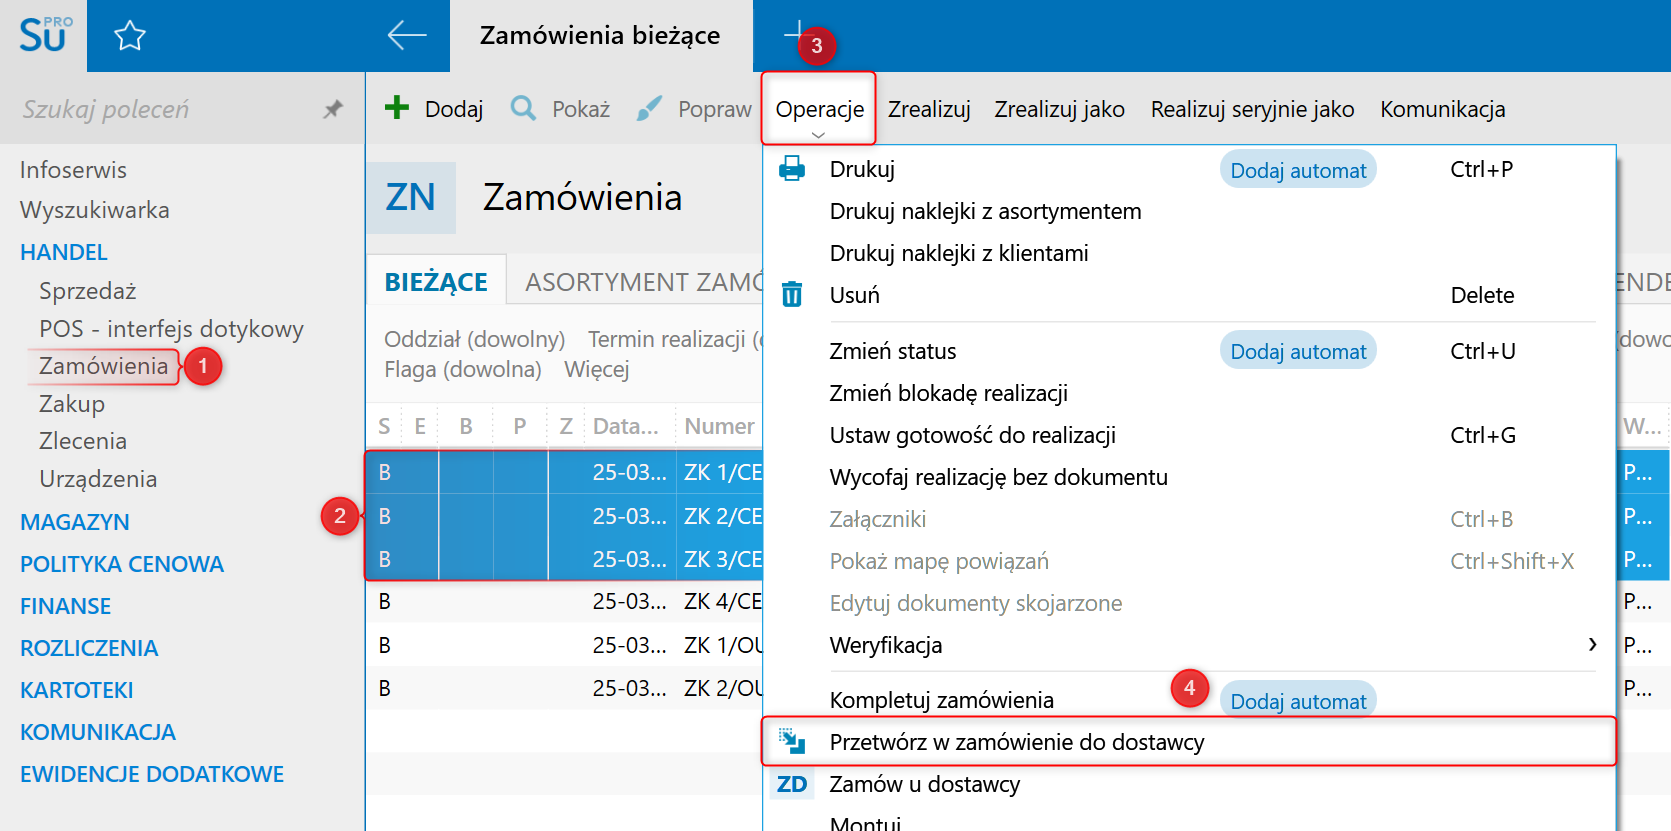The width and height of the screenshot is (1671, 831).
Task: Click the Przetwórz w zamówienie icon
Action: 792,741
